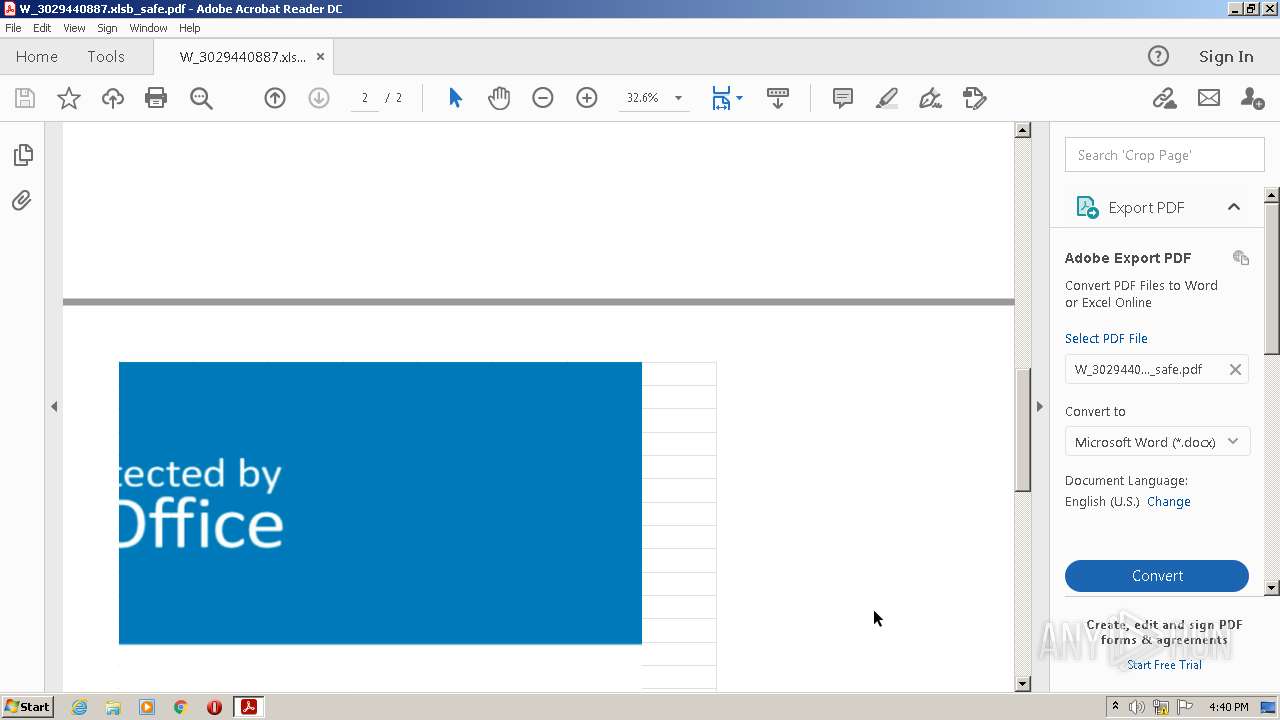Click the add people share icon

(1252, 98)
